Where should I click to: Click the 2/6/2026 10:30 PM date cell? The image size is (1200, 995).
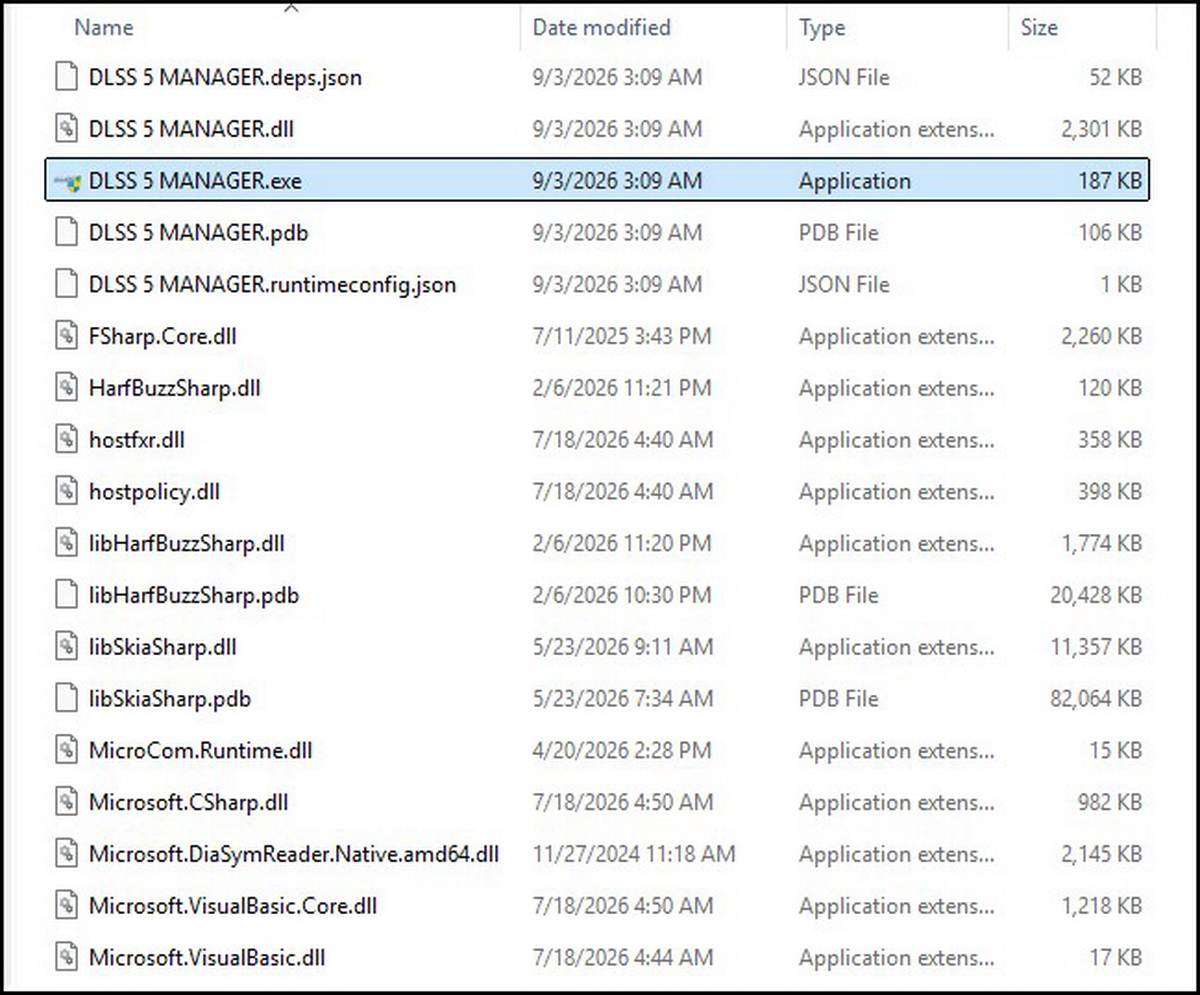(x=622, y=595)
